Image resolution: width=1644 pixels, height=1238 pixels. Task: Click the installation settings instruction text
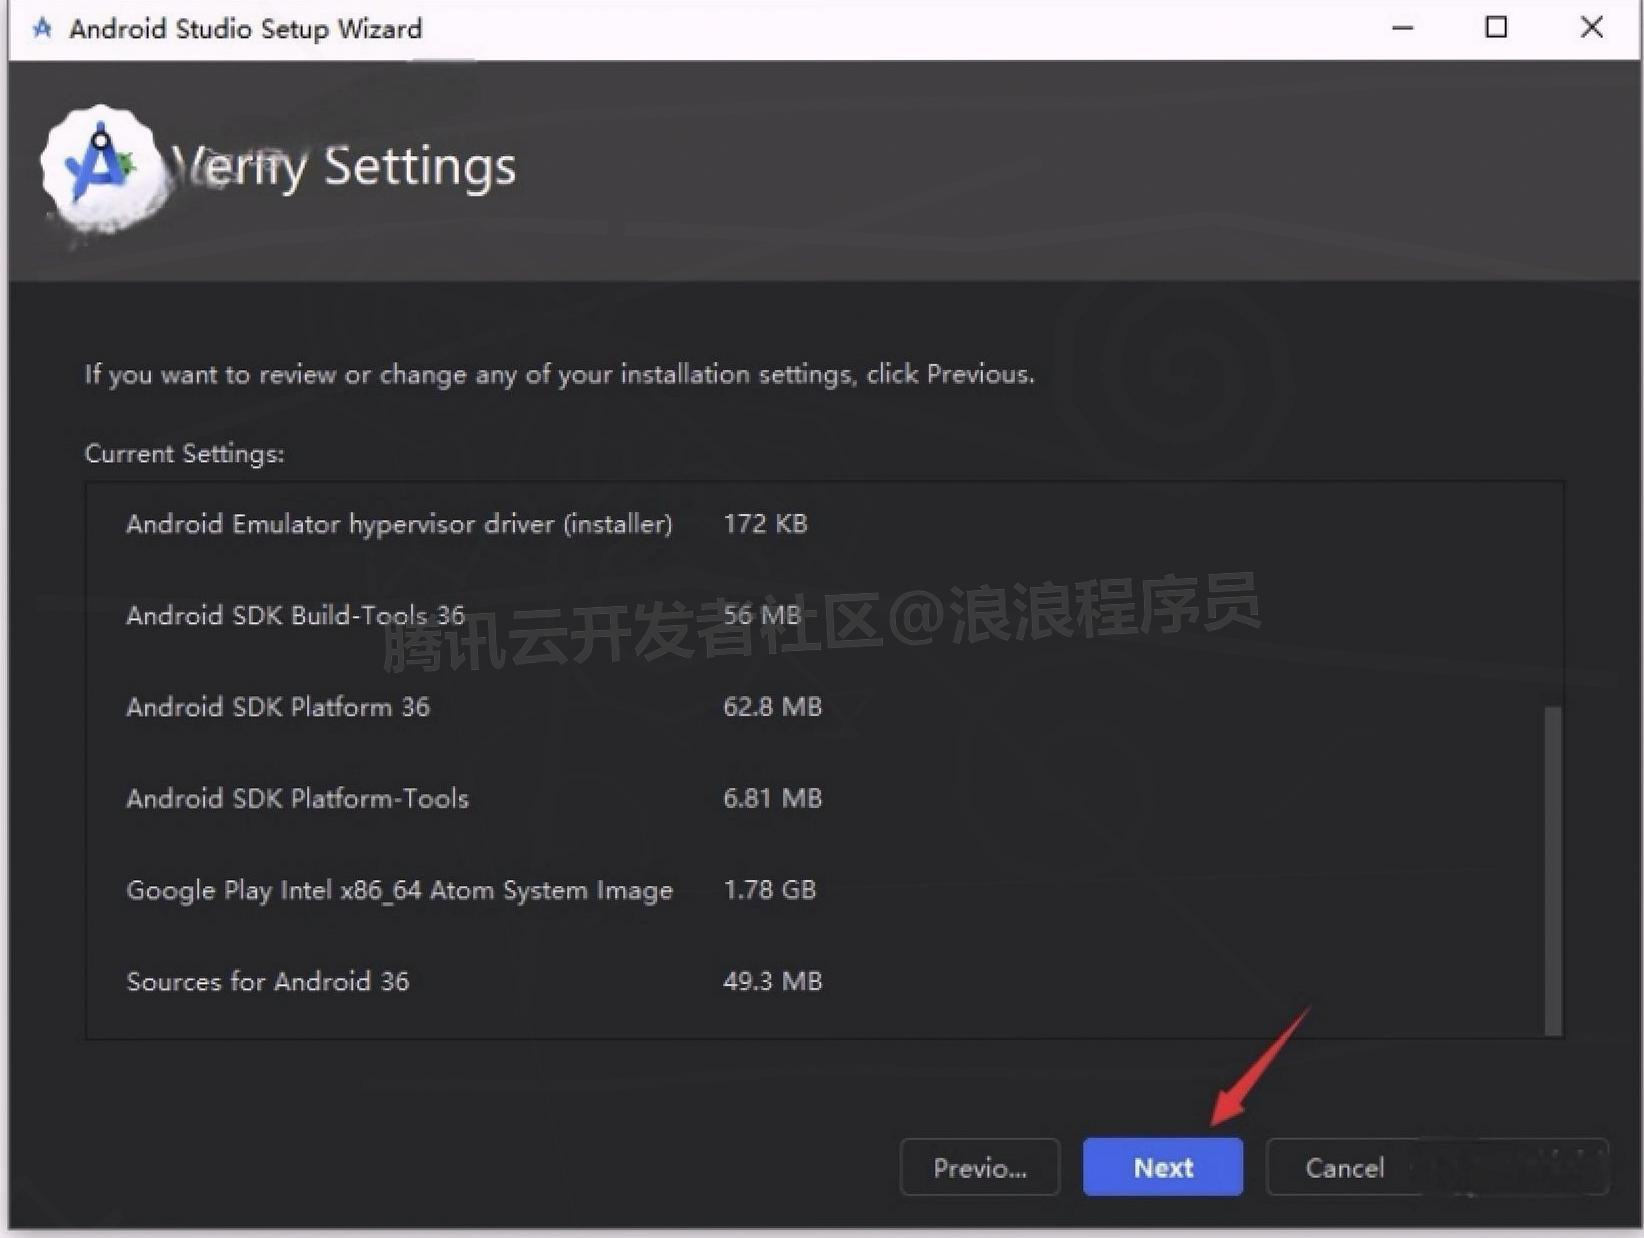pyautogui.click(x=560, y=374)
